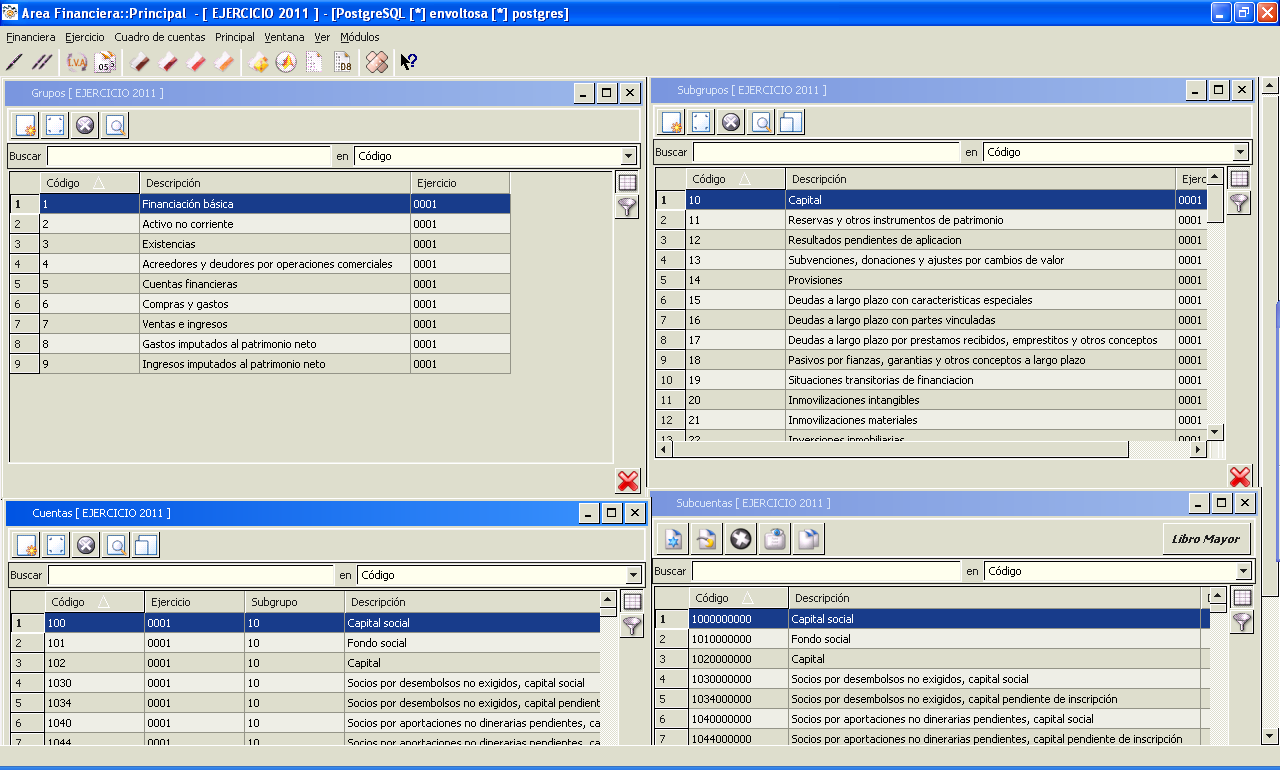Click the filter funnel icon in Cuentas
Image resolution: width=1280 pixels, height=770 pixels.
(x=632, y=626)
